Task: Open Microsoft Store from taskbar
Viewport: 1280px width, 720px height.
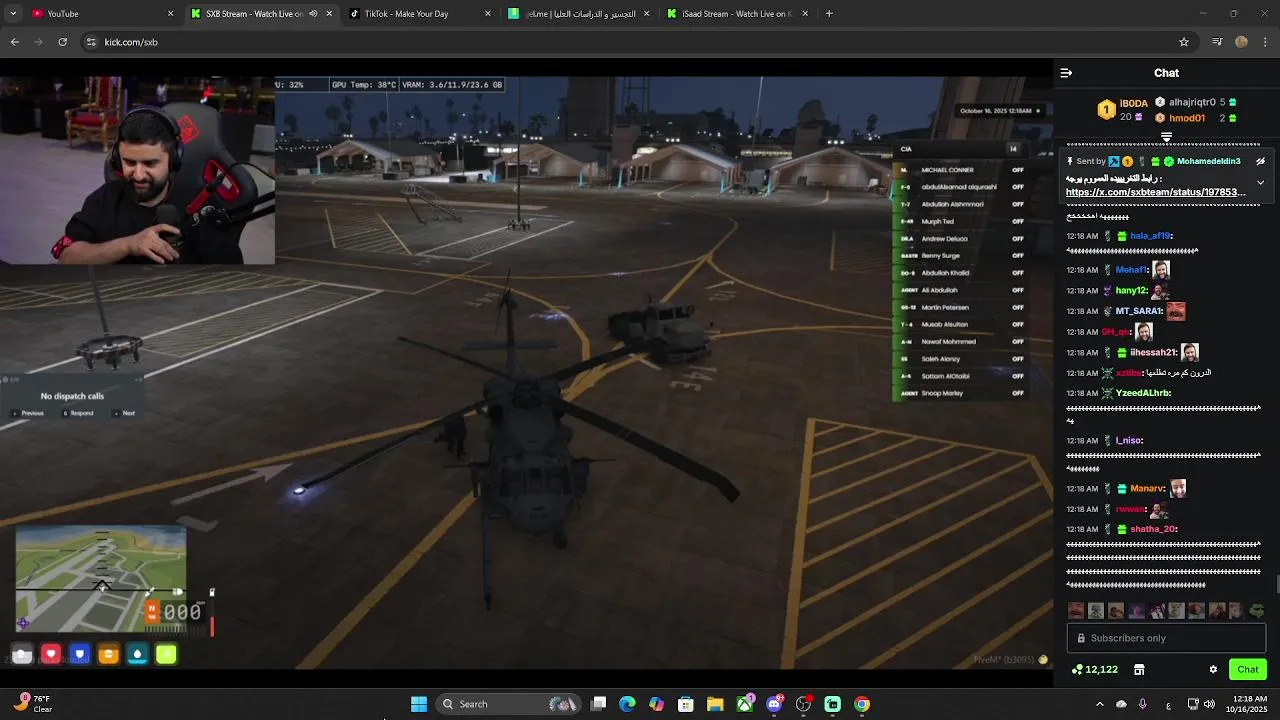Action: coord(686,704)
